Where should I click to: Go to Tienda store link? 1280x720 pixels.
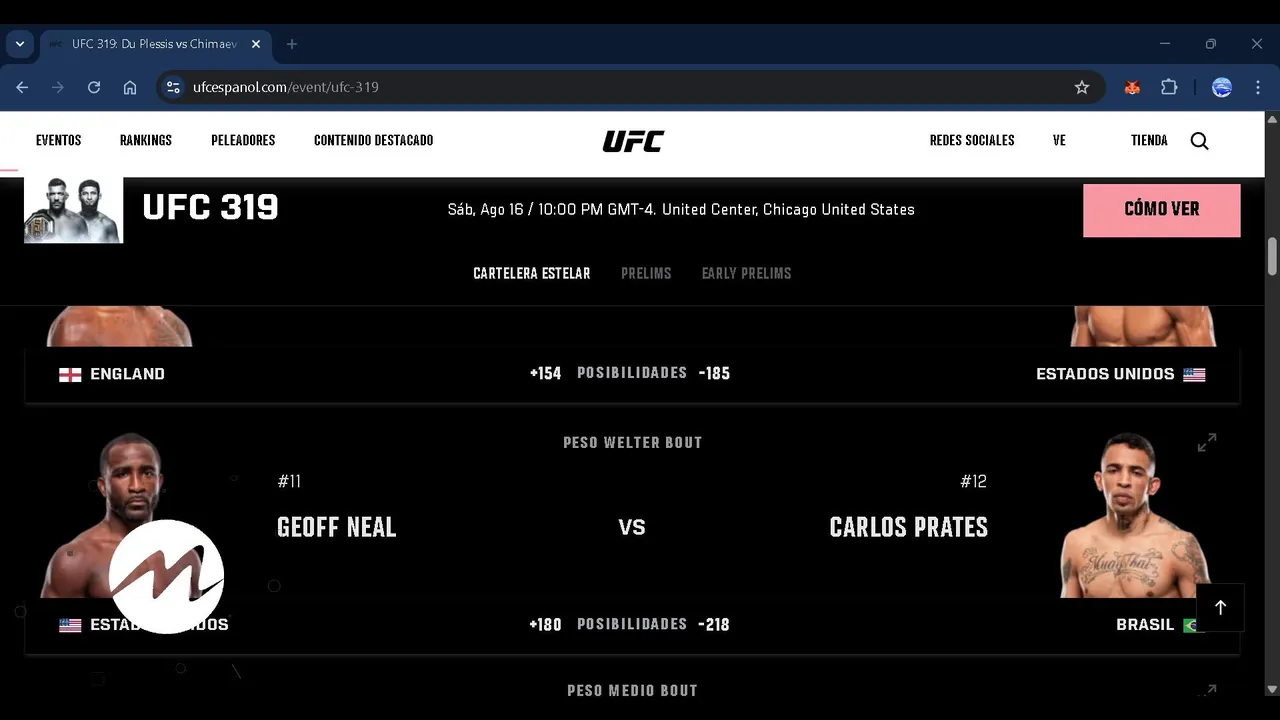1149,141
